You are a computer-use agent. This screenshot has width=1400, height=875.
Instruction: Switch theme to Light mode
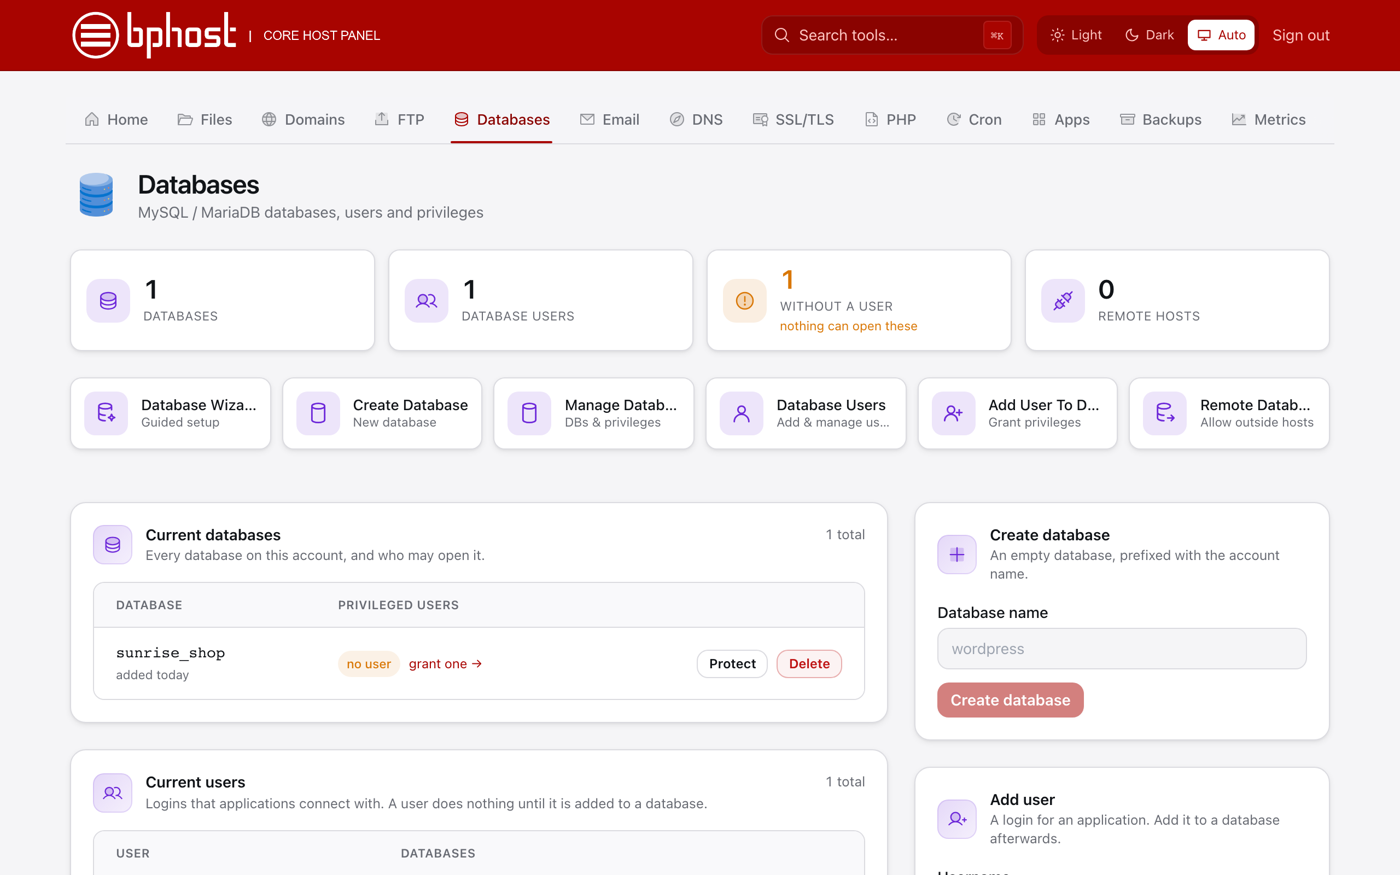pyautogui.click(x=1076, y=35)
